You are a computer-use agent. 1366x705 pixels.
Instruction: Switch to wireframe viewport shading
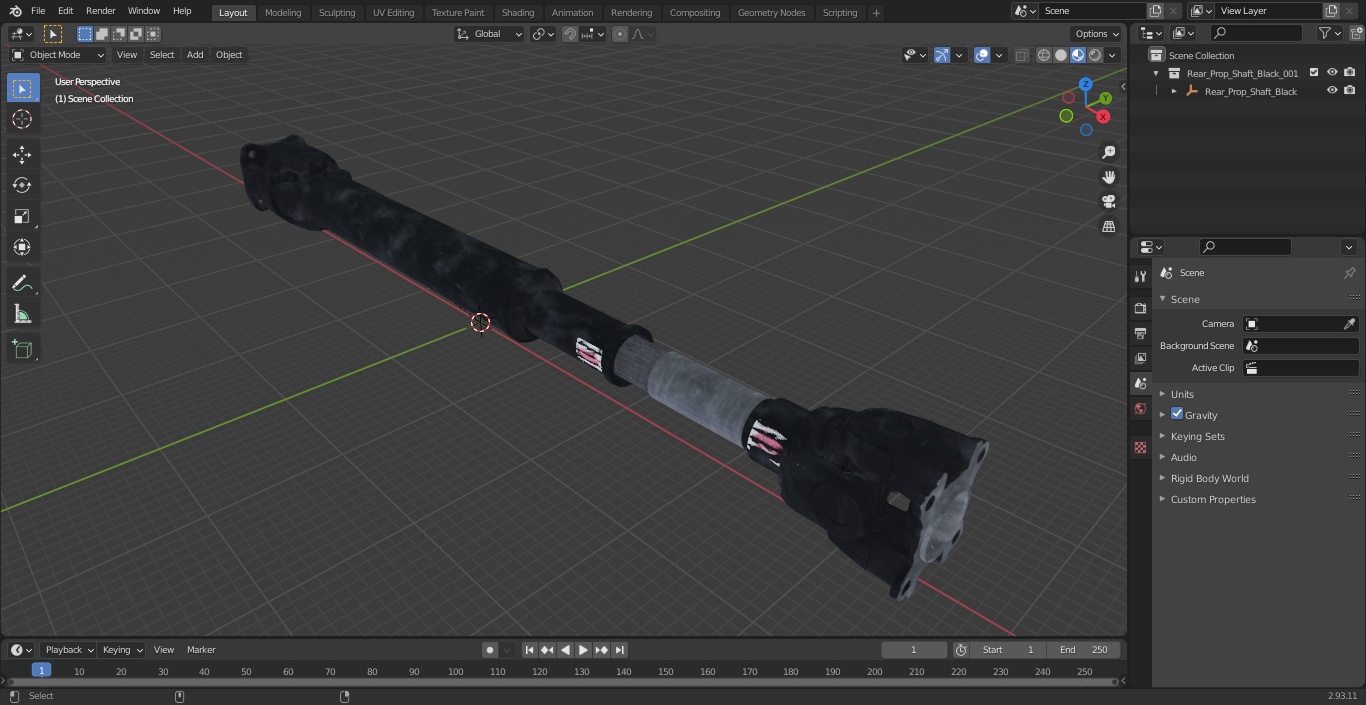[x=1044, y=55]
